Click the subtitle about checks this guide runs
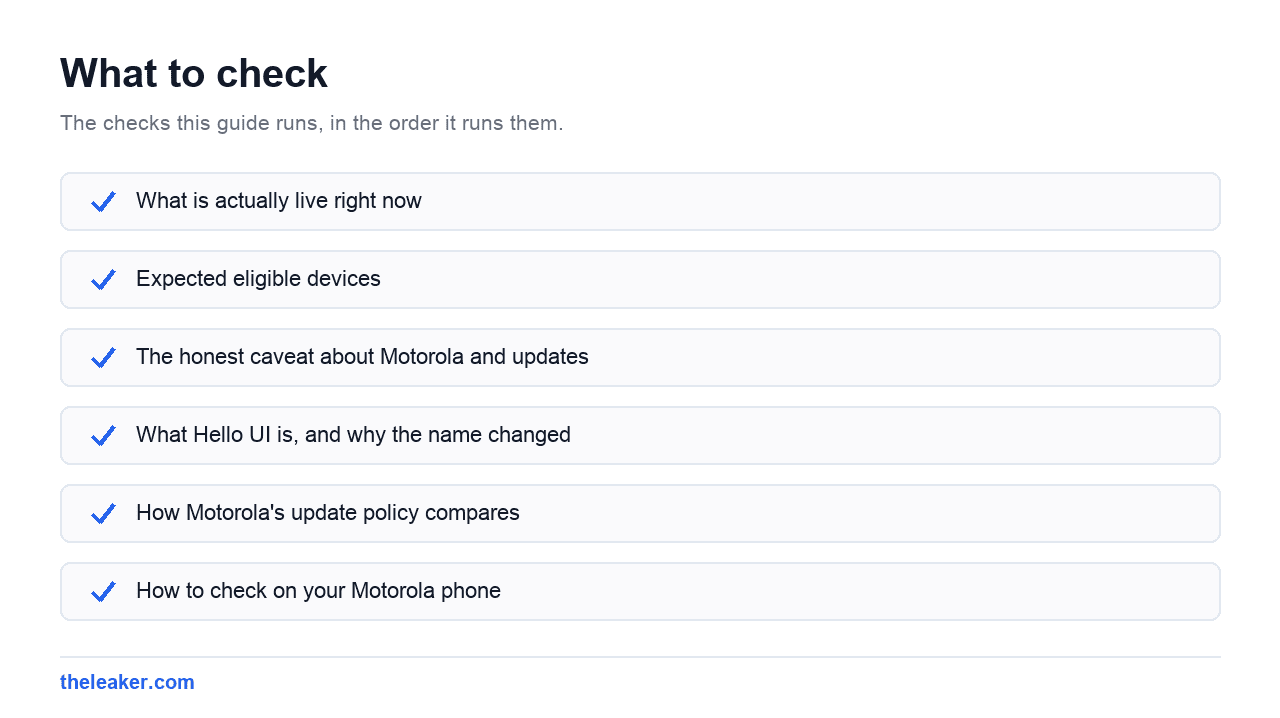 coord(312,123)
